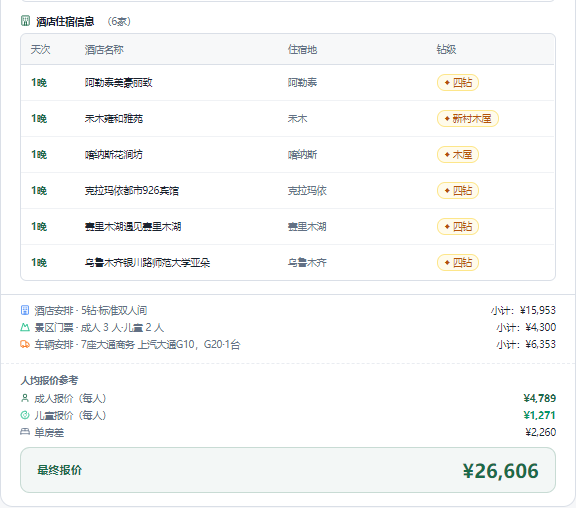This screenshot has height=508, width=576.
Task: Click the 赛里木湖 location cell
Action: tap(307, 226)
